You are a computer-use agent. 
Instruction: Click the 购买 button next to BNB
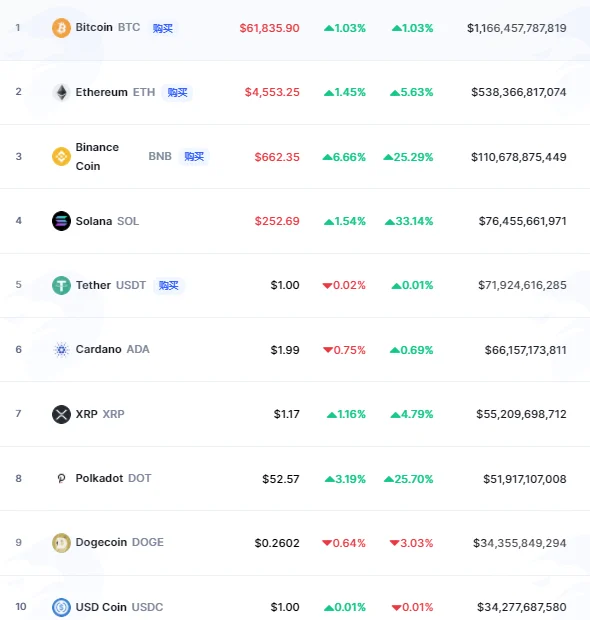pyautogui.click(x=194, y=157)
